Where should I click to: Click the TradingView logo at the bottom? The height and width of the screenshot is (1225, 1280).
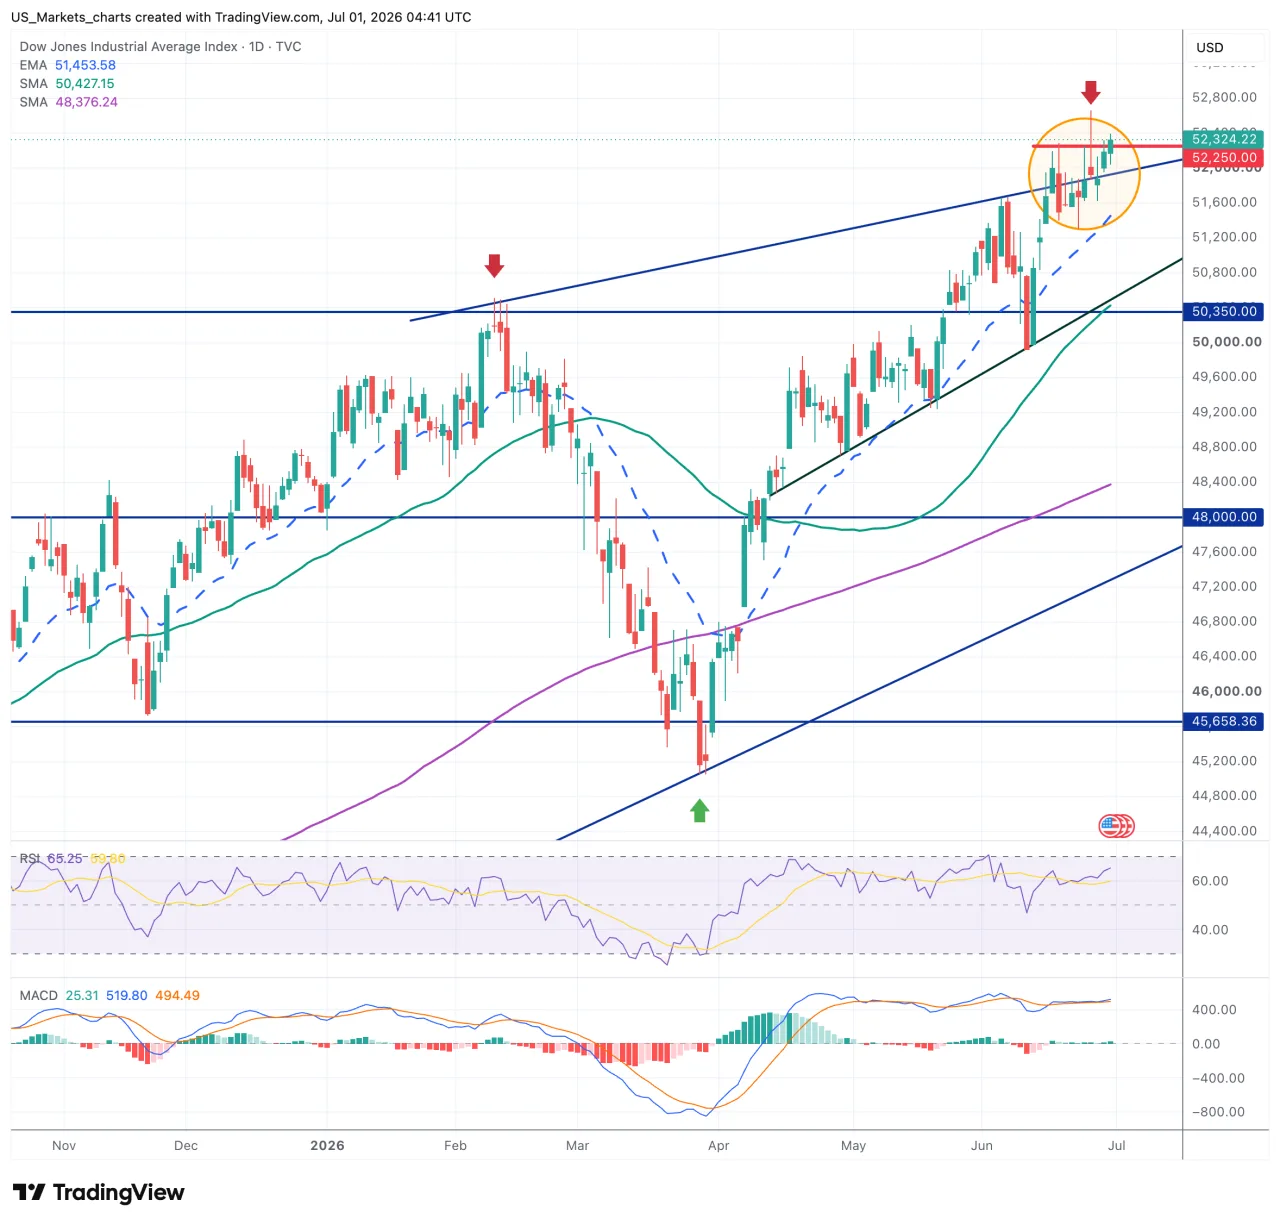[x=98, y=1192]
